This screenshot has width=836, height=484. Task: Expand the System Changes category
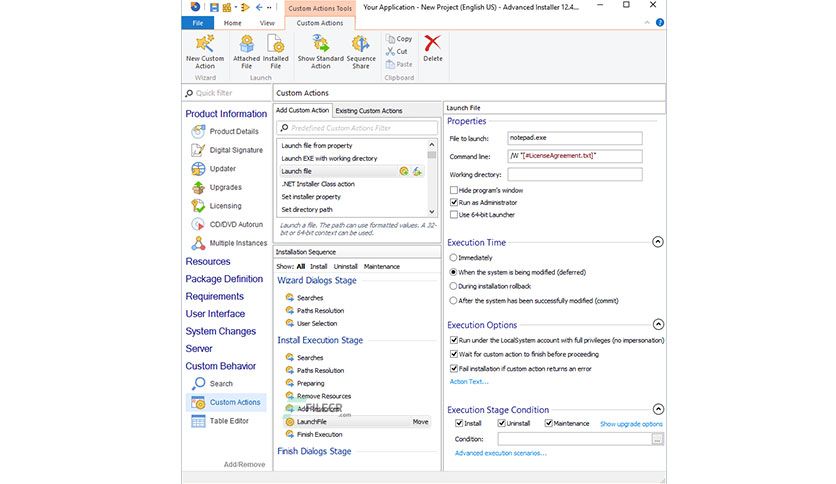[x=221, y=331]
